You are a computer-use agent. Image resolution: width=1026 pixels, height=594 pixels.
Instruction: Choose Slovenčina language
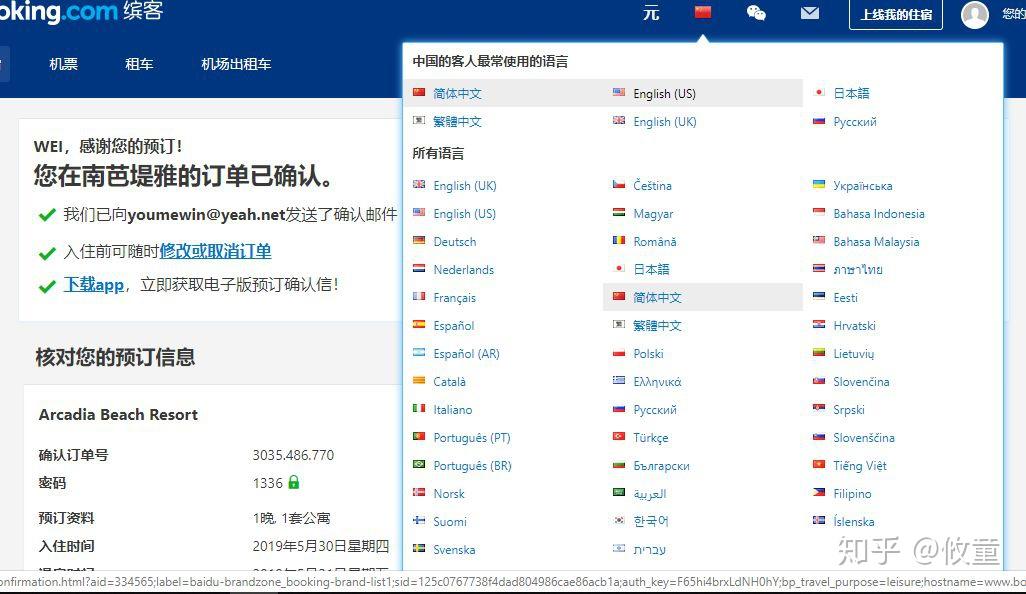[861, 382]
